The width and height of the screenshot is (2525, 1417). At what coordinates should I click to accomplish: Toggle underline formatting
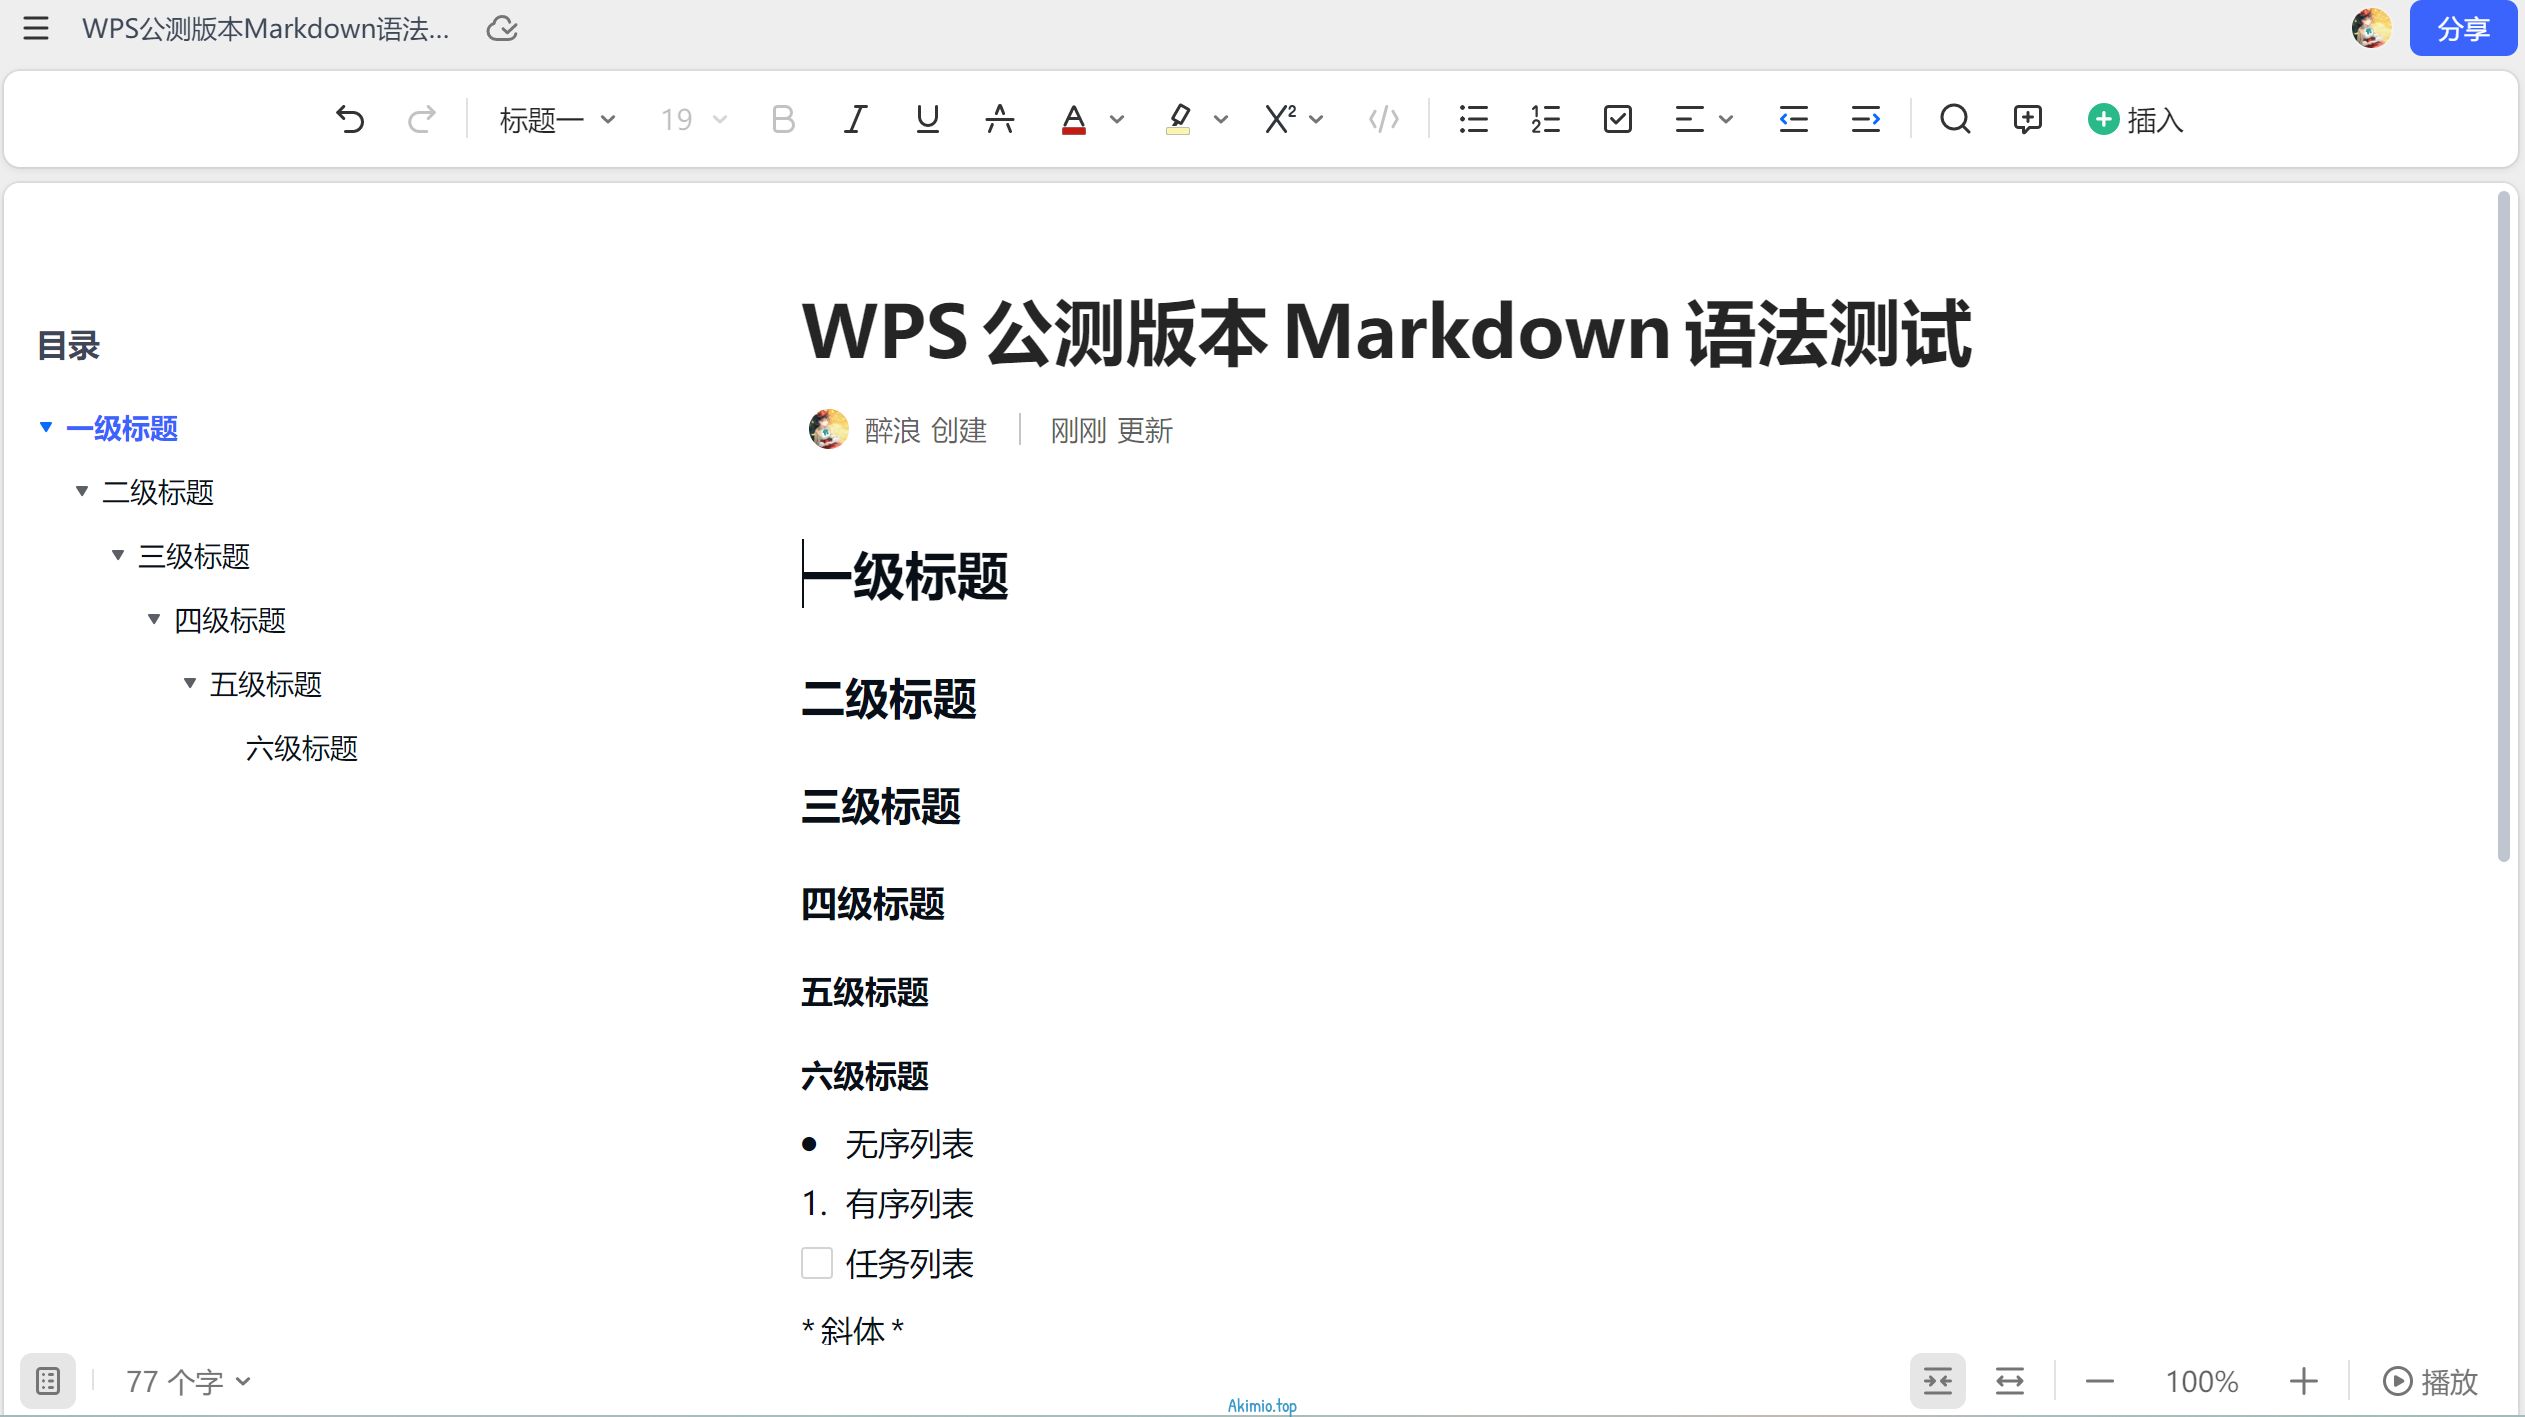(927, 119)
